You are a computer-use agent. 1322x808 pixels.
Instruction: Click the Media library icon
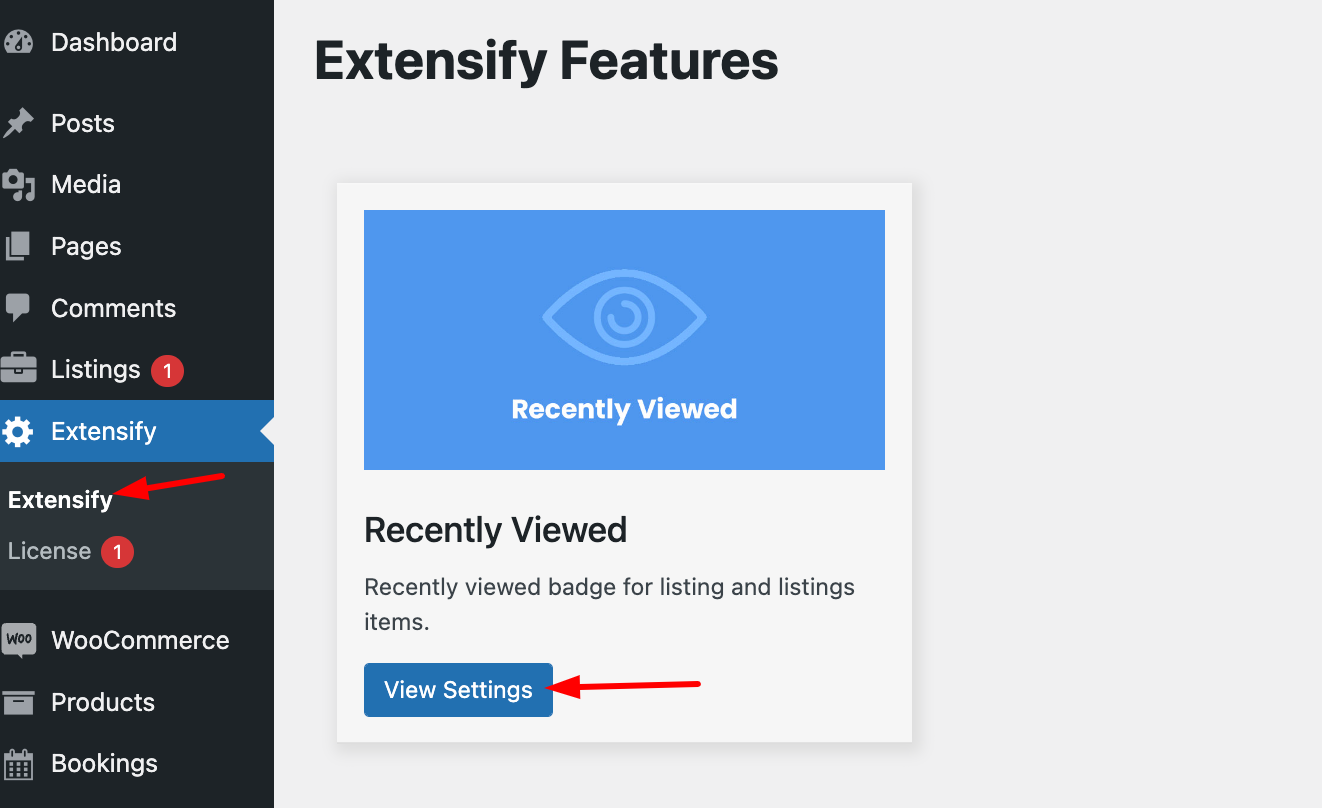click(x=21, y=184)
